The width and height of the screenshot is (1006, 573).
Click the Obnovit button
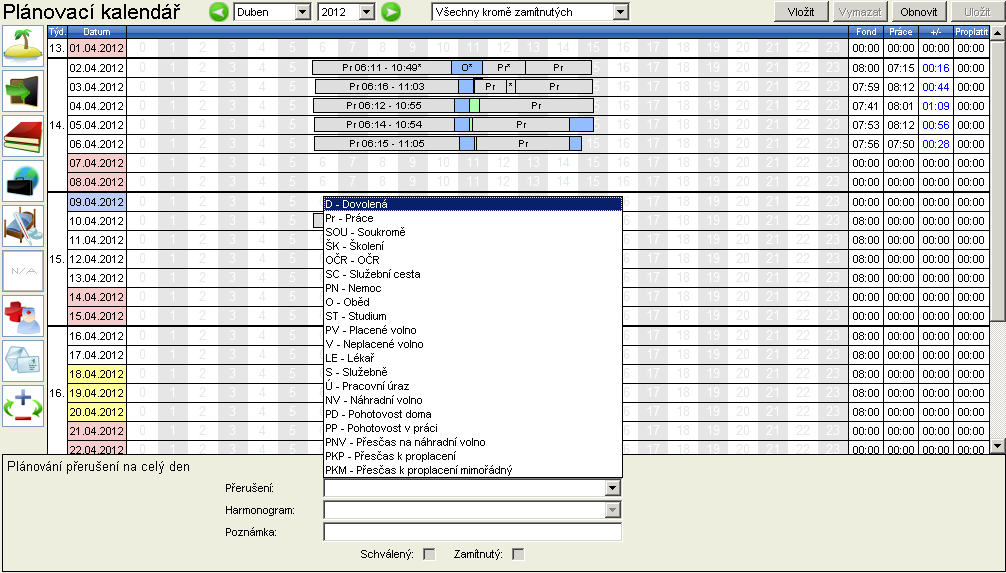coord(918,12)
